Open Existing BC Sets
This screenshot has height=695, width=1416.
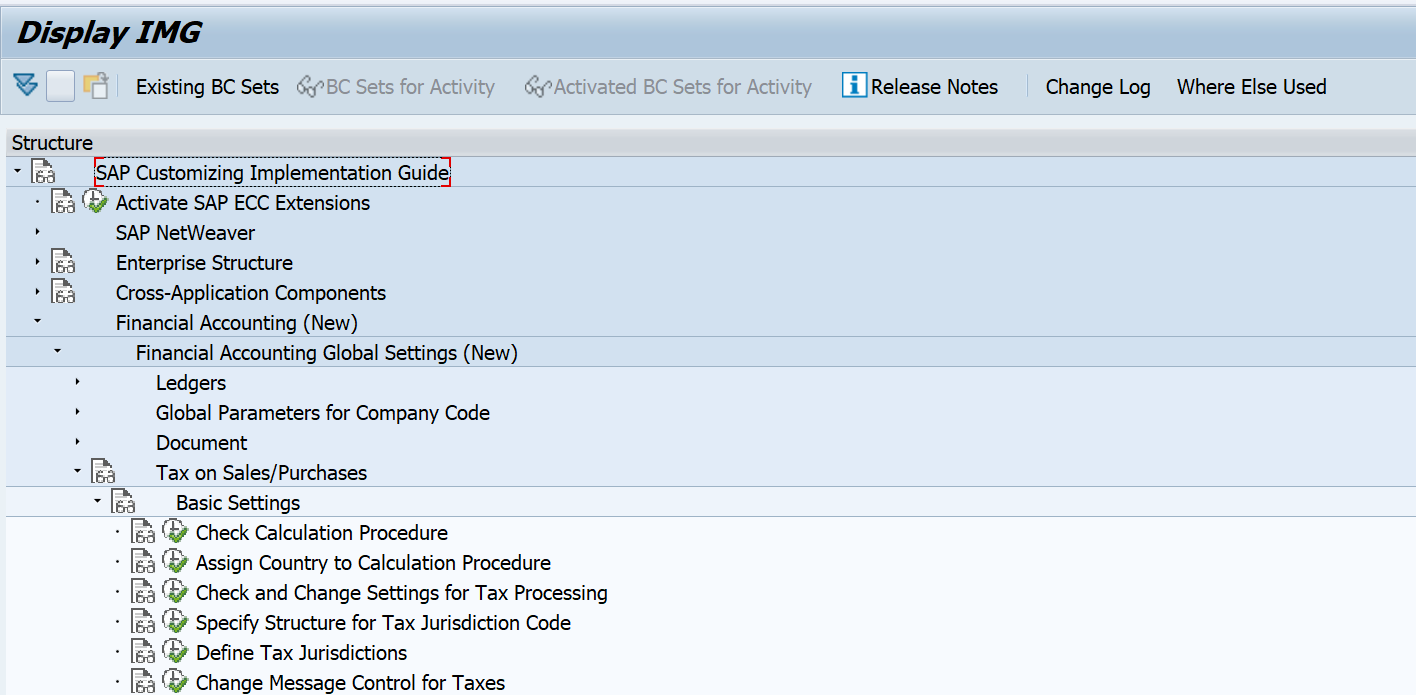point(207,87)
